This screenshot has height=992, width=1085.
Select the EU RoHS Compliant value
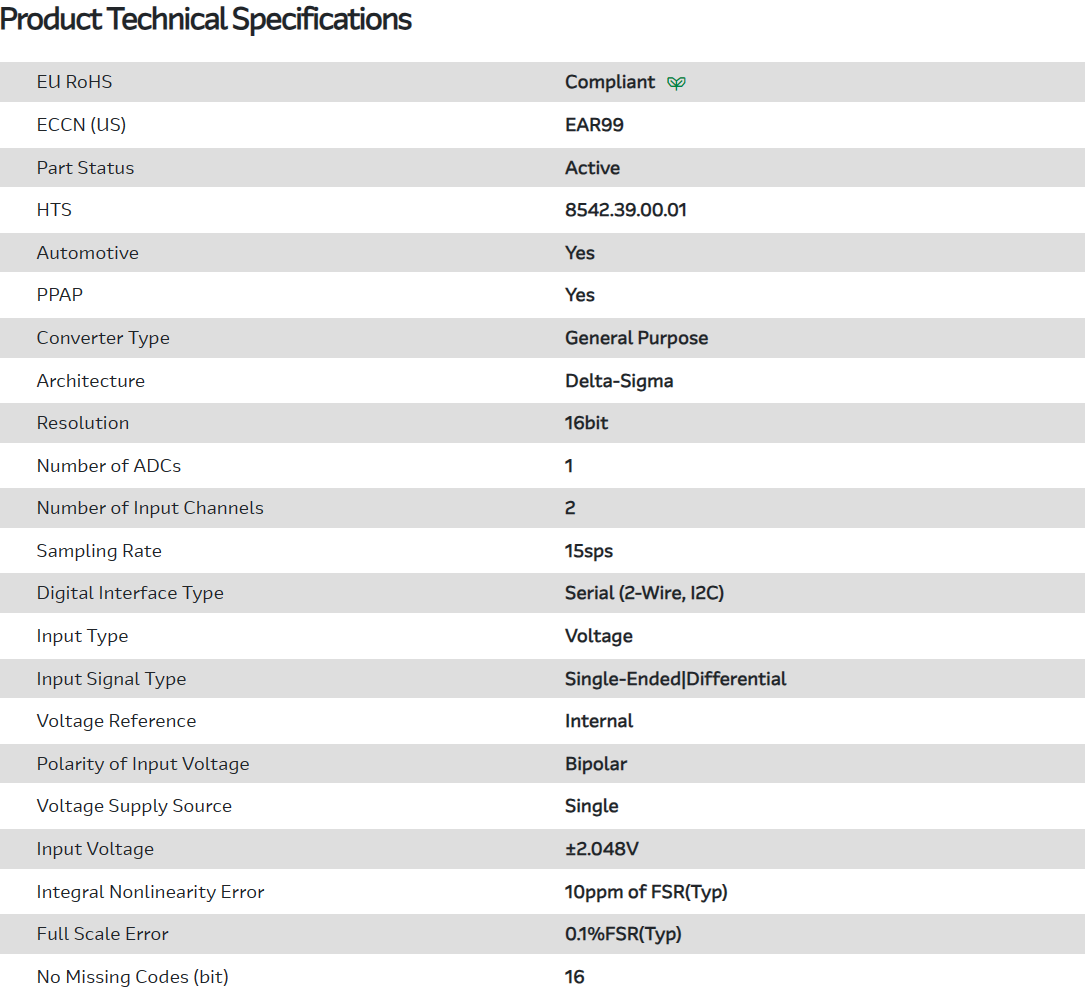pos(610,82)
